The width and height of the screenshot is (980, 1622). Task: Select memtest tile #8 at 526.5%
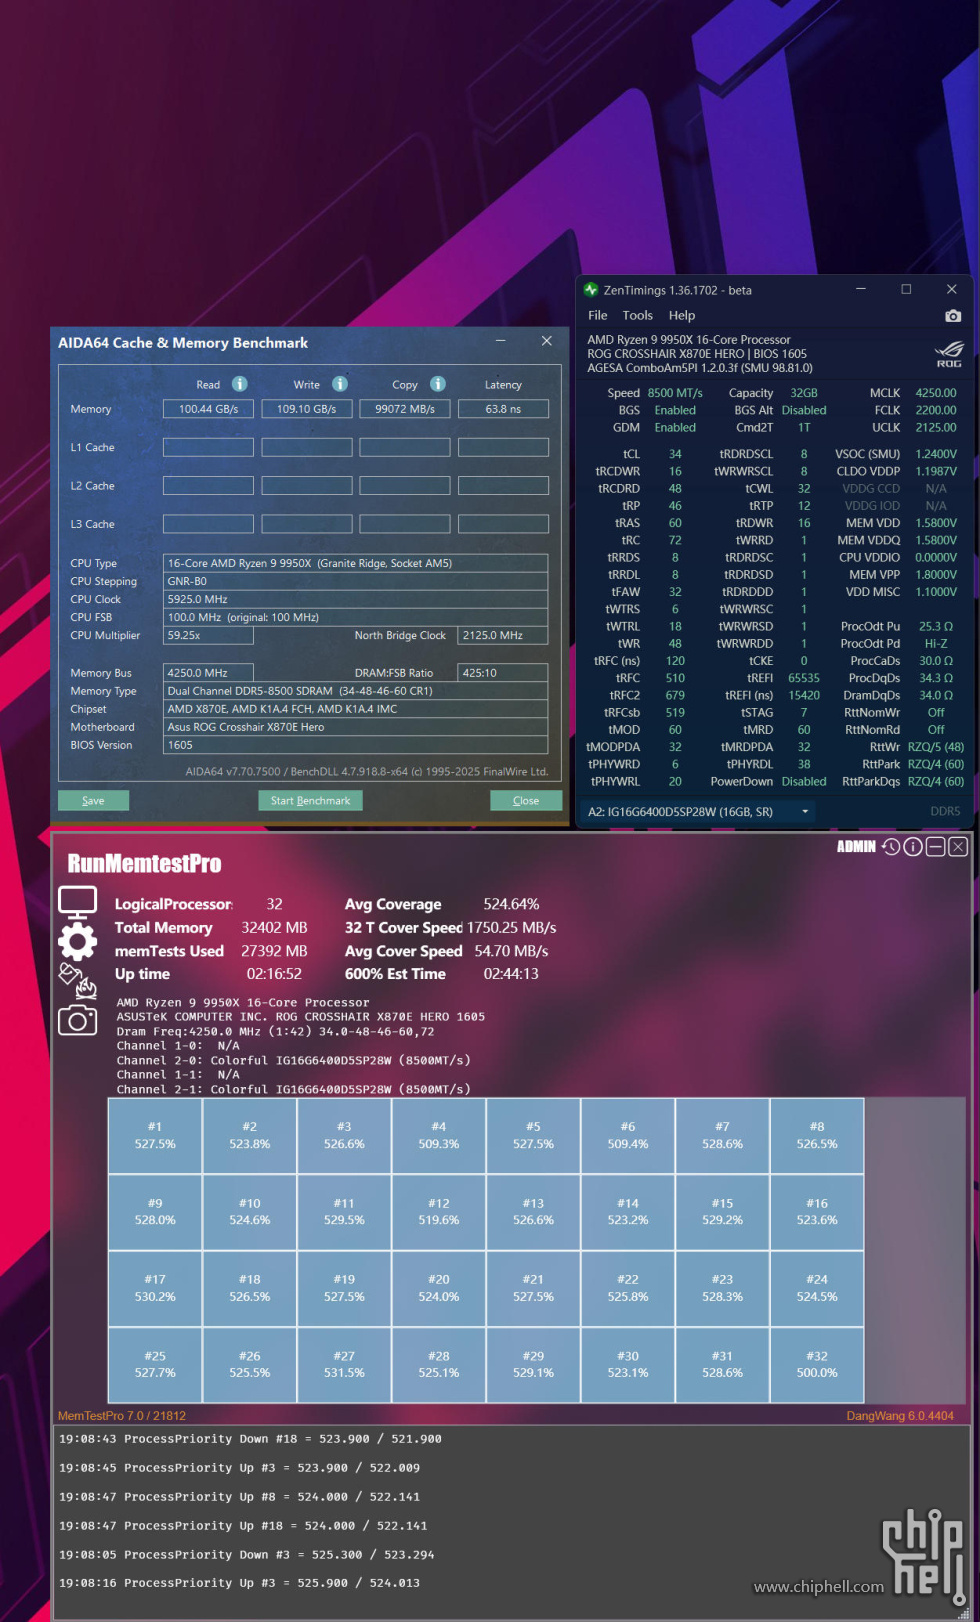[x=817, y=1136]
